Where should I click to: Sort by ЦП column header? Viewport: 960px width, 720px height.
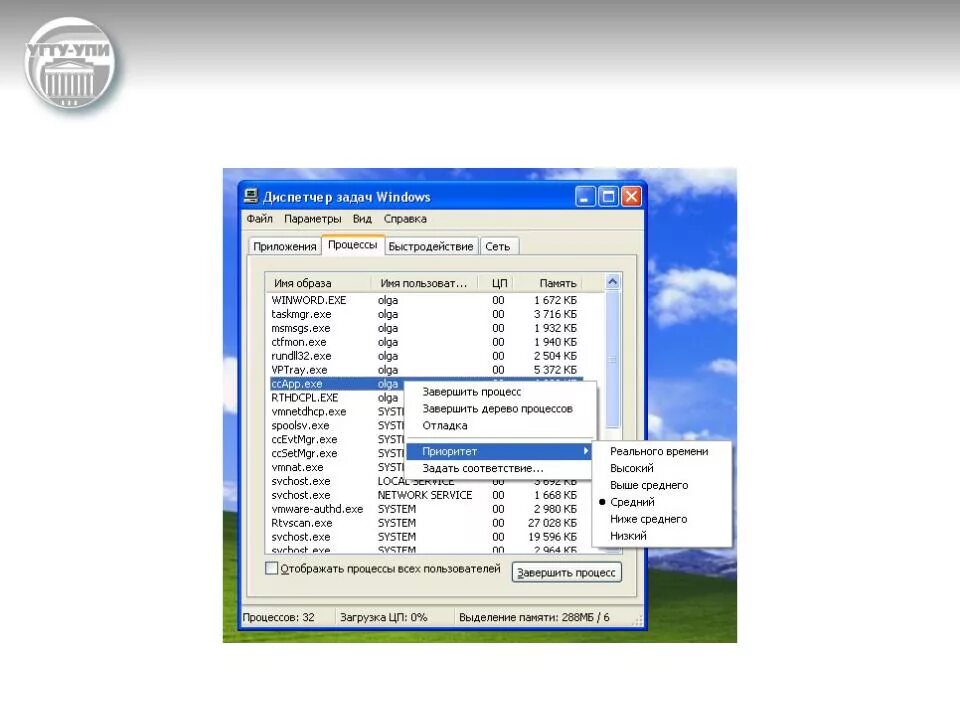pos(495,283)
